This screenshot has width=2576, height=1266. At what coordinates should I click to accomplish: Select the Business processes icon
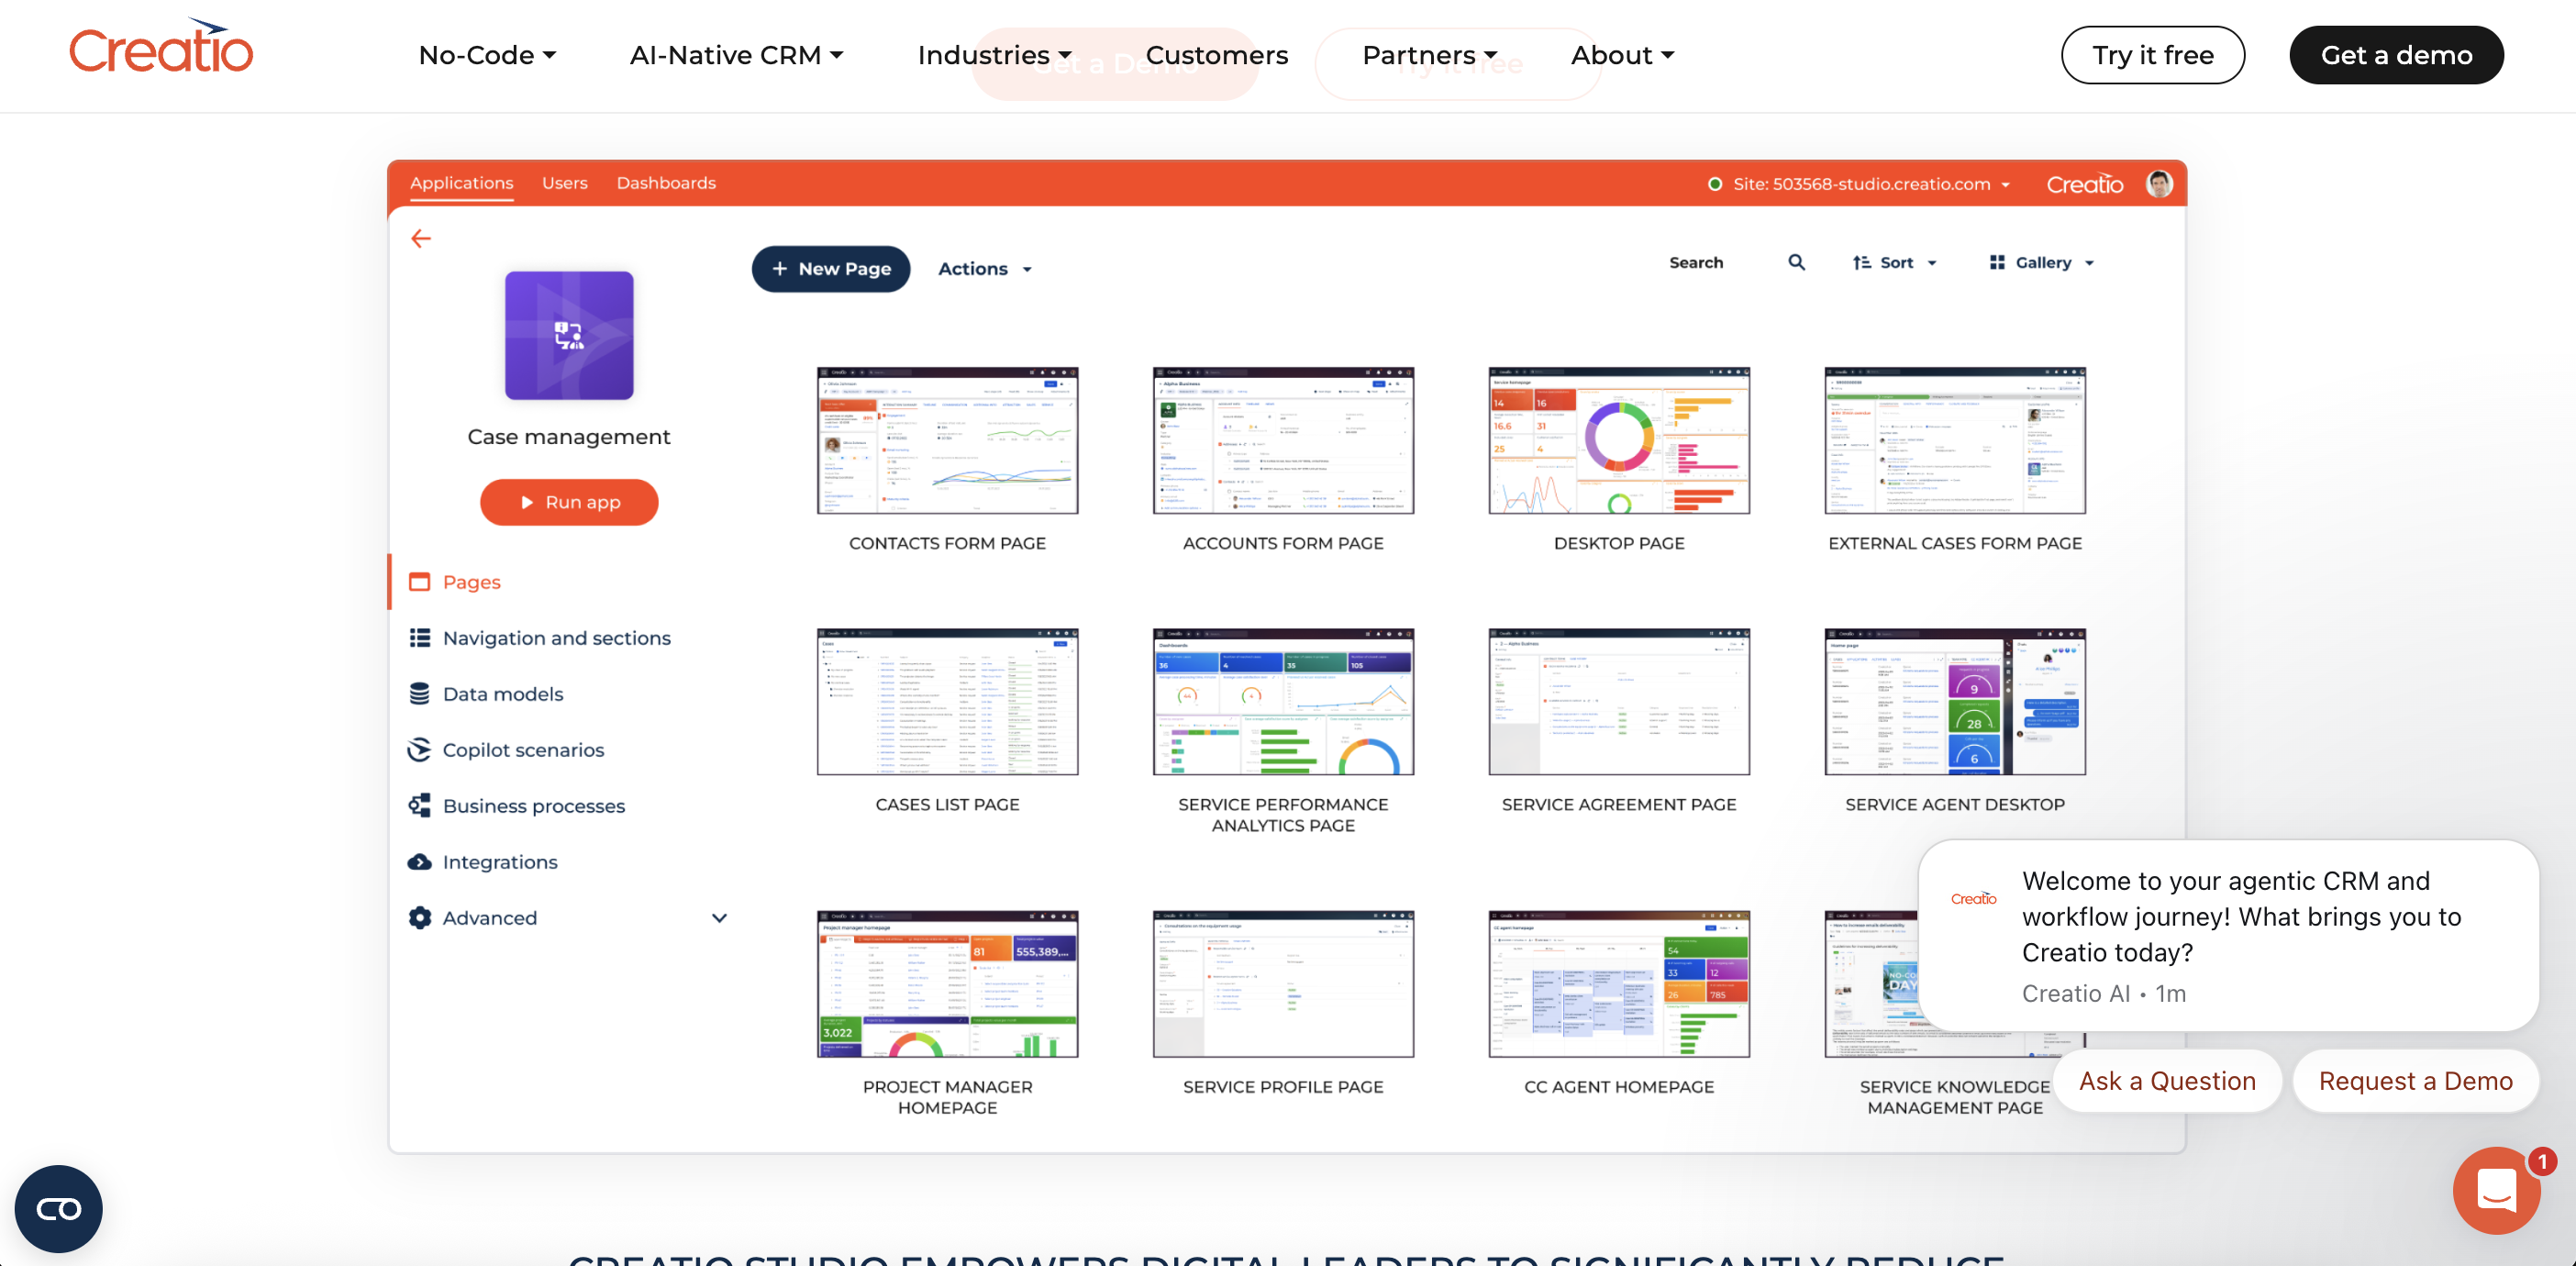(420, 805)
